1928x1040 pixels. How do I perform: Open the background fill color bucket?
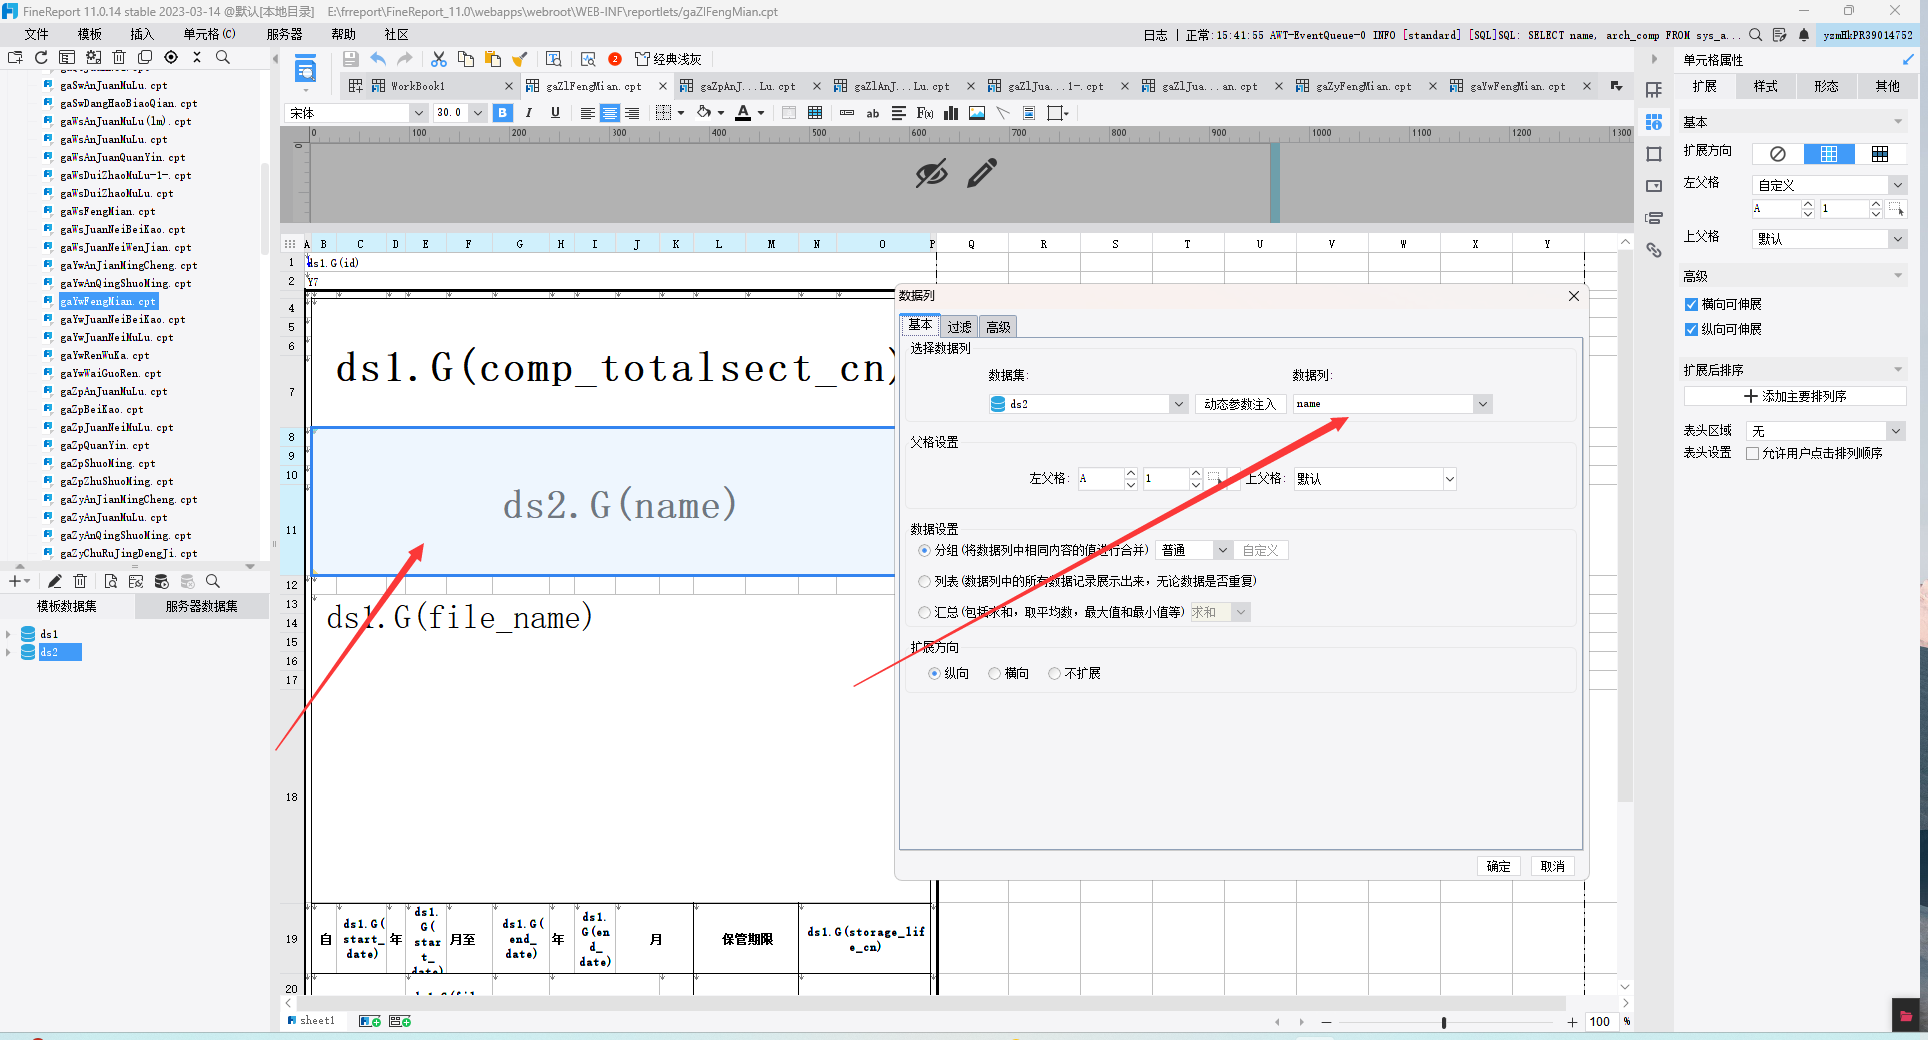[x=704, y=113]
